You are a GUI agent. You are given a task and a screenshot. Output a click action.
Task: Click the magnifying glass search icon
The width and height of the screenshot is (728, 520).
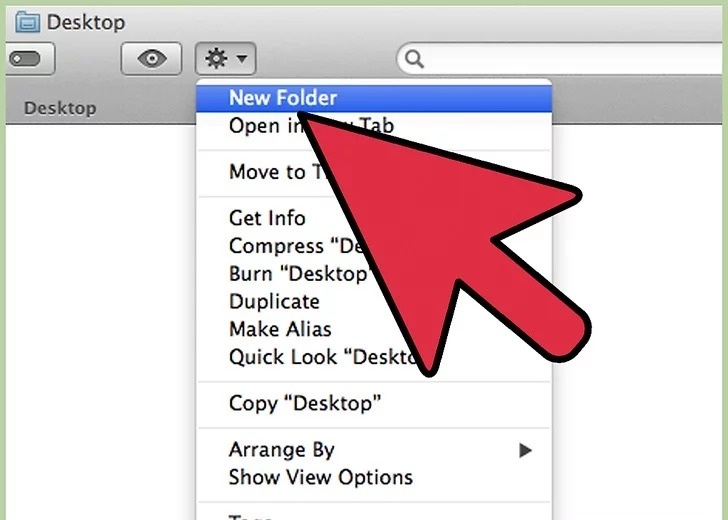coord(414,59)
